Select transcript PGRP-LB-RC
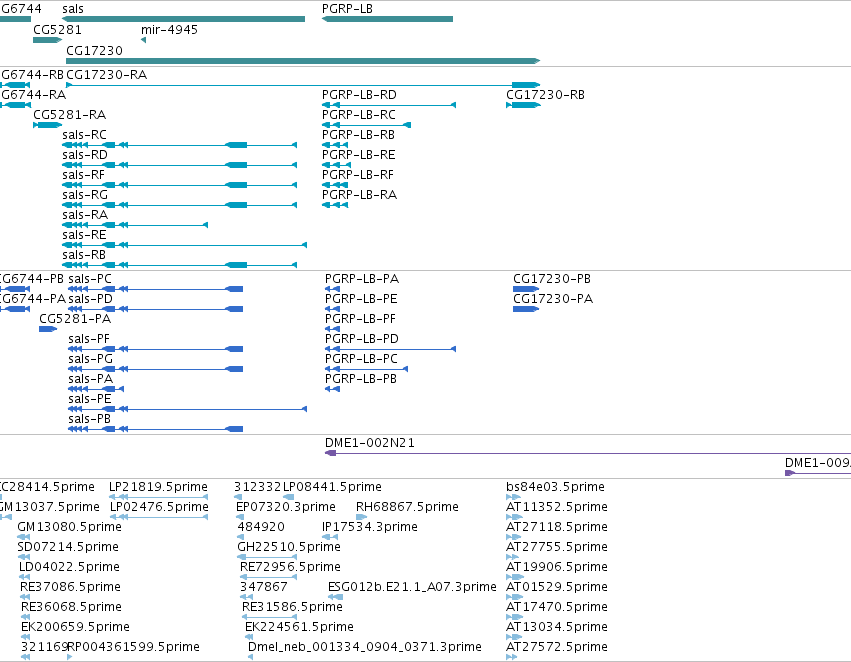 point(366,125)
